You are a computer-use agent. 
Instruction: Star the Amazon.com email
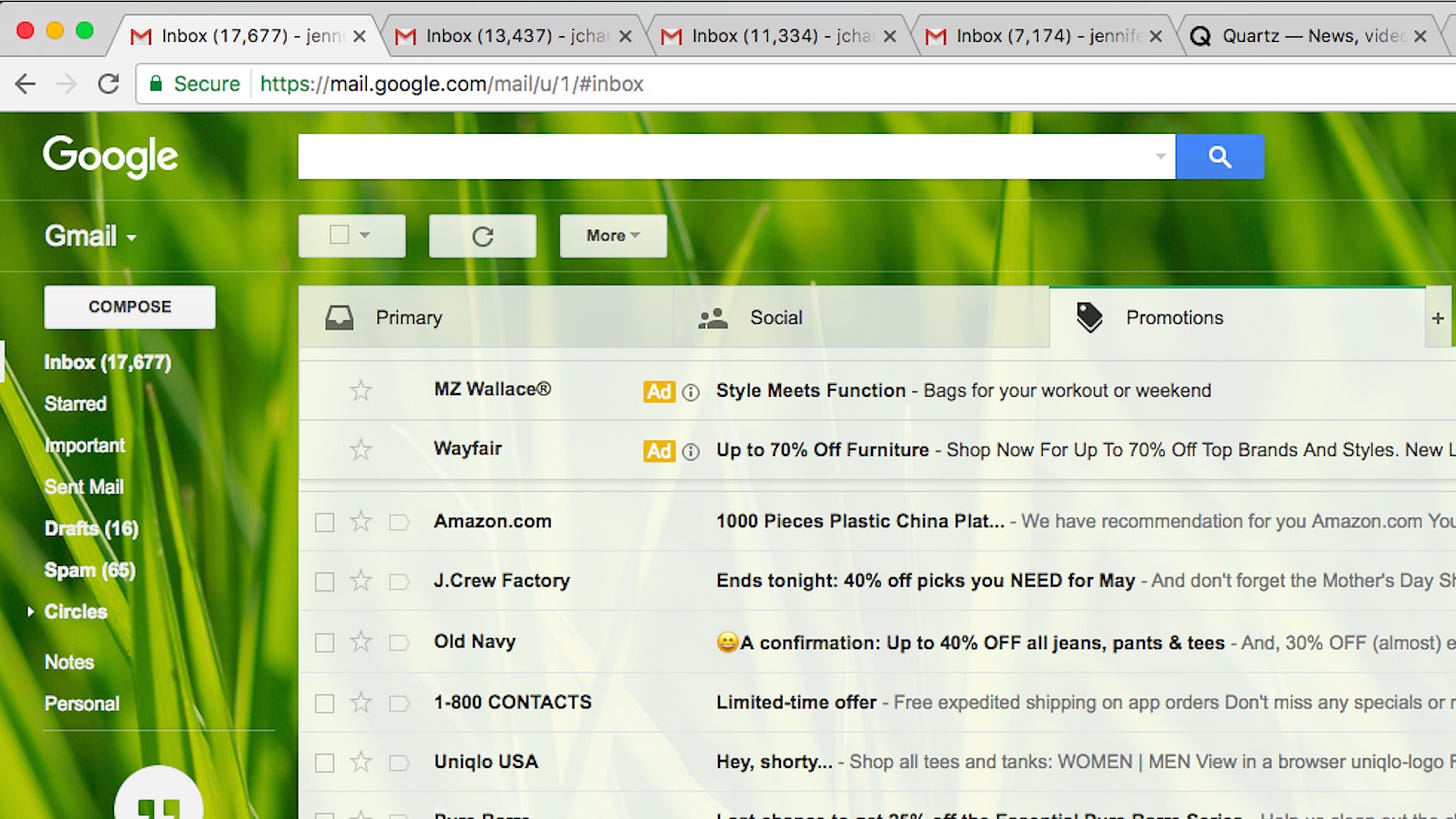pos(361,521)
